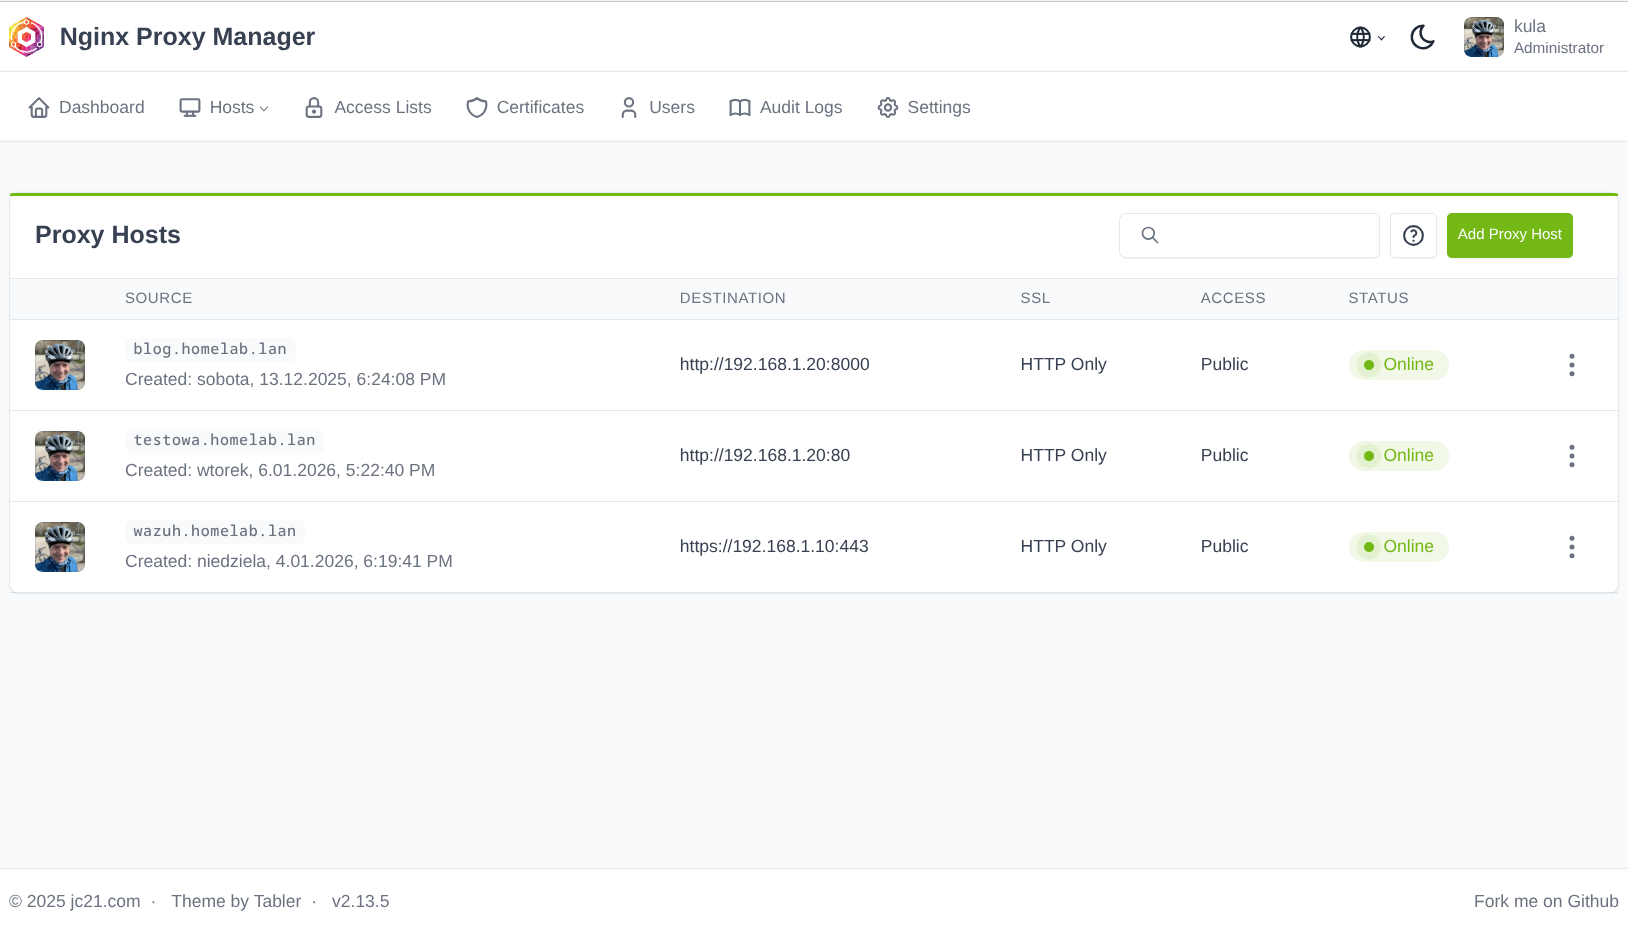This screenshot has height=930, width=1628.
Task: Open options menu for blog.homelab.lan row
Action: 1571,365
